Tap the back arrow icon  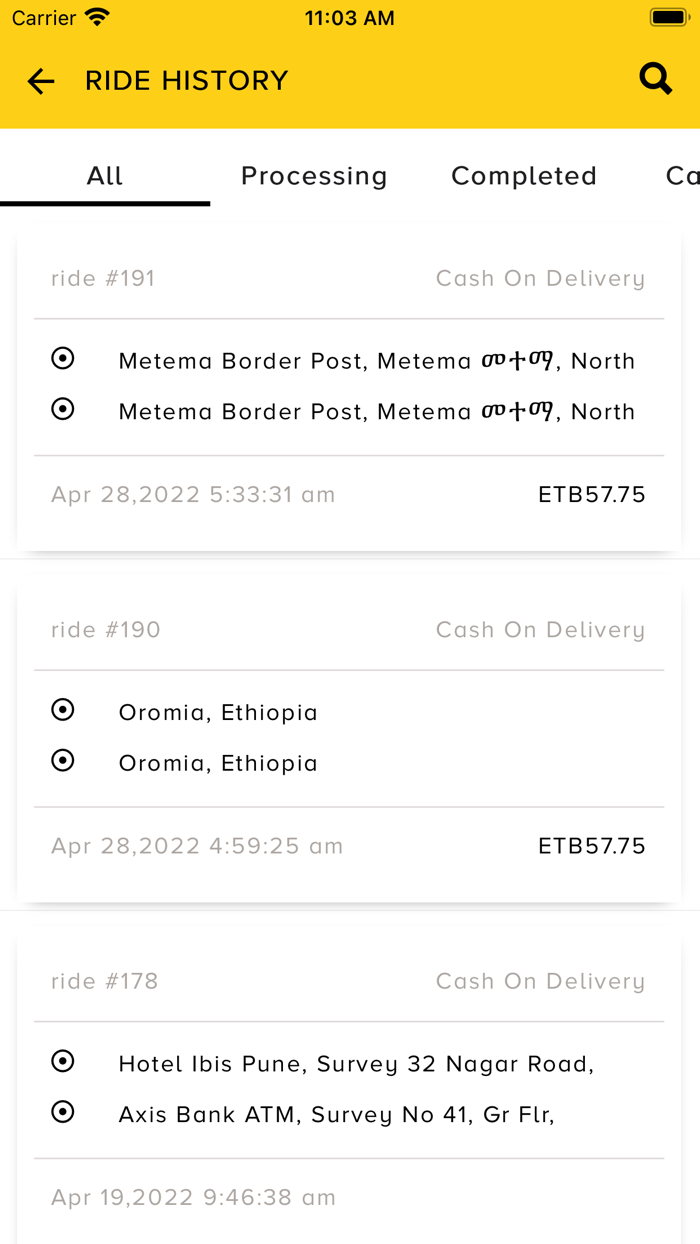pos(41,81)
